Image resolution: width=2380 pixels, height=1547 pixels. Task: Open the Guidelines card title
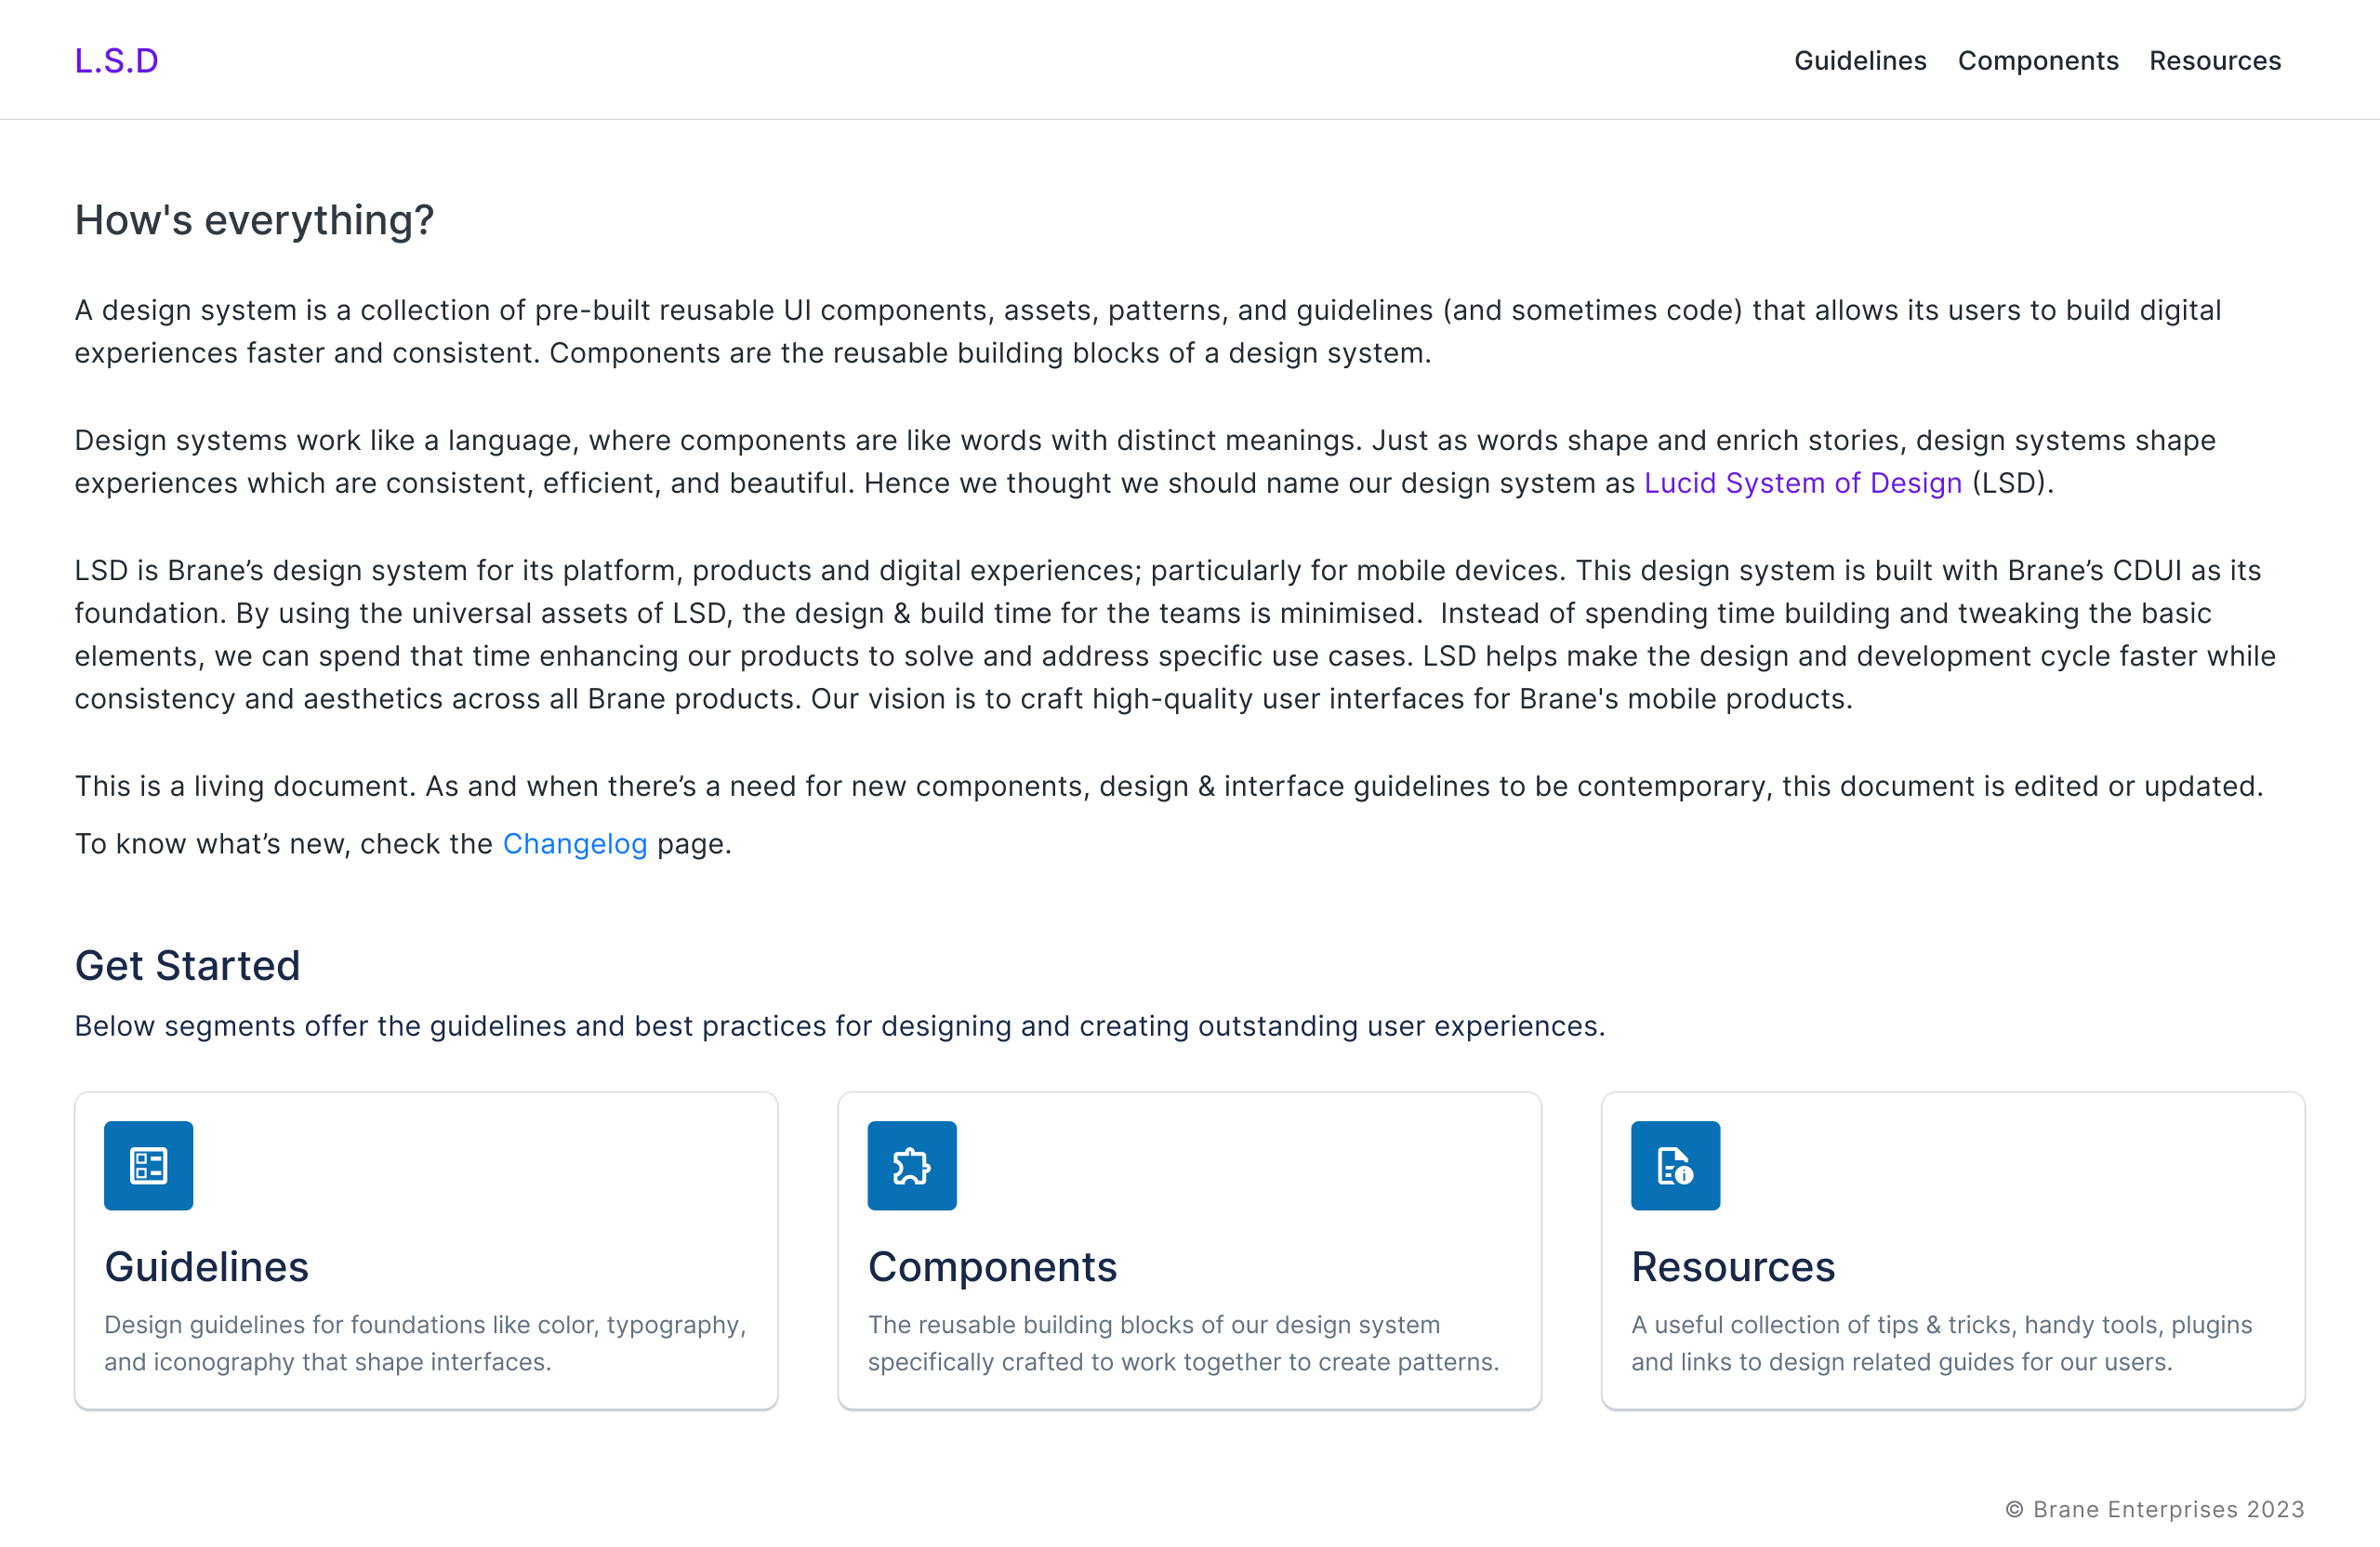[206, 1266]
